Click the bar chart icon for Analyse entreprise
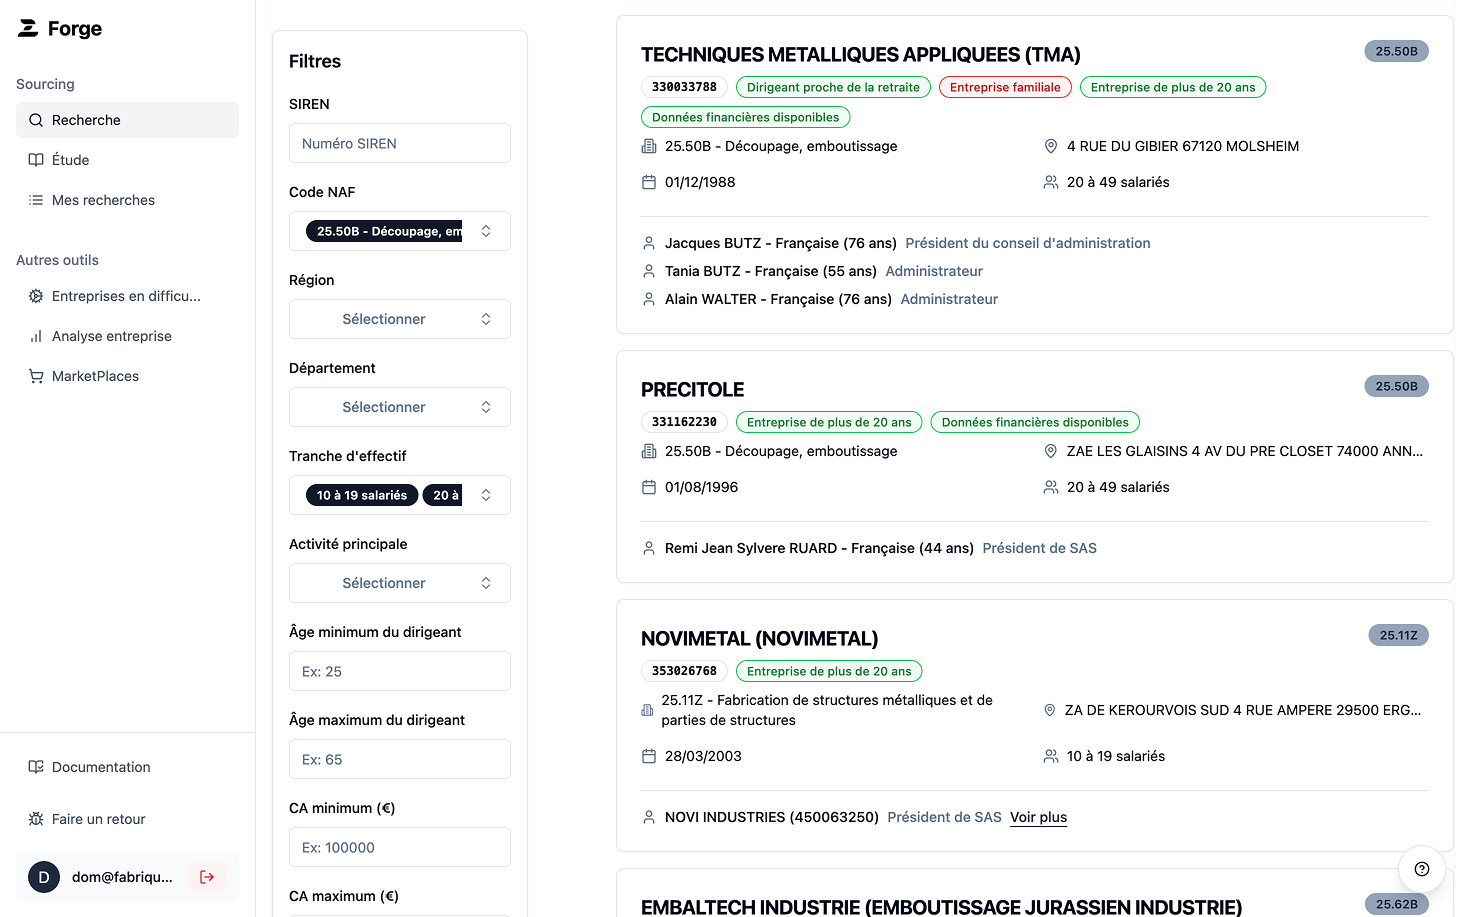The height and width of the screenshot is (917, 1470). pyautogui.click(x=36, y=336)
